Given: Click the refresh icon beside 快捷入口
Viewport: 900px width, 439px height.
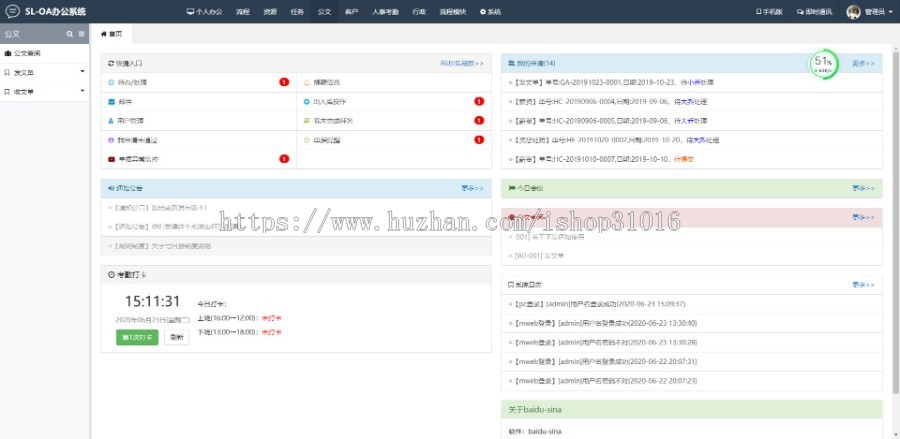Looking at the screenshot, I should [111, 63].
